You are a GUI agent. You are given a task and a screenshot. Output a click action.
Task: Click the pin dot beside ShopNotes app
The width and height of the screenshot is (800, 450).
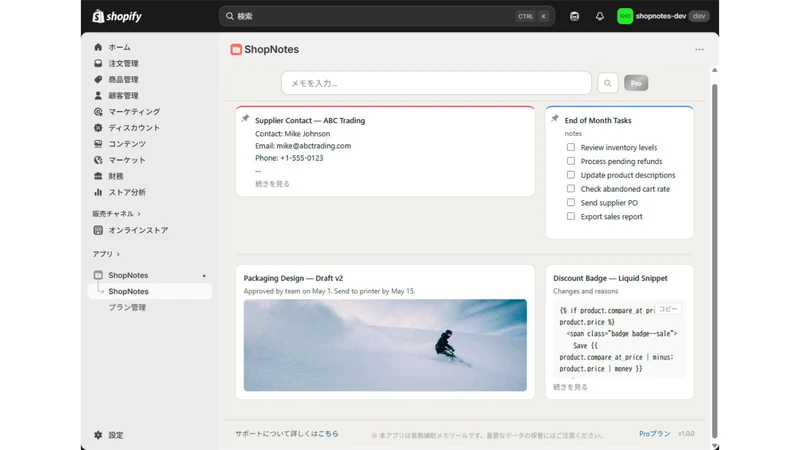tap(204, 276)
